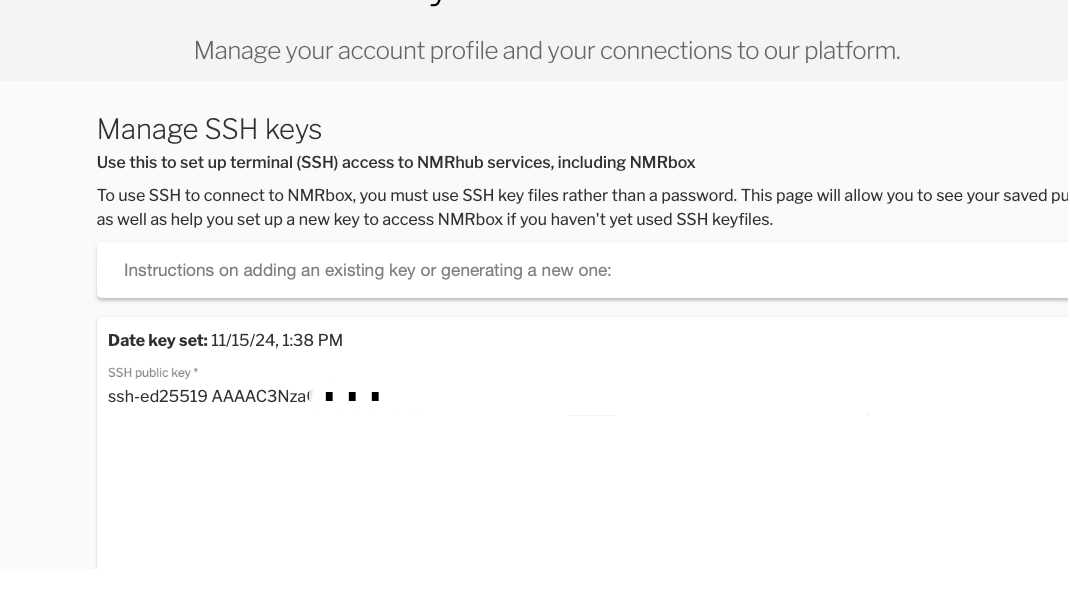Click the bold 'Date key set:' label

tap(158, 341)
